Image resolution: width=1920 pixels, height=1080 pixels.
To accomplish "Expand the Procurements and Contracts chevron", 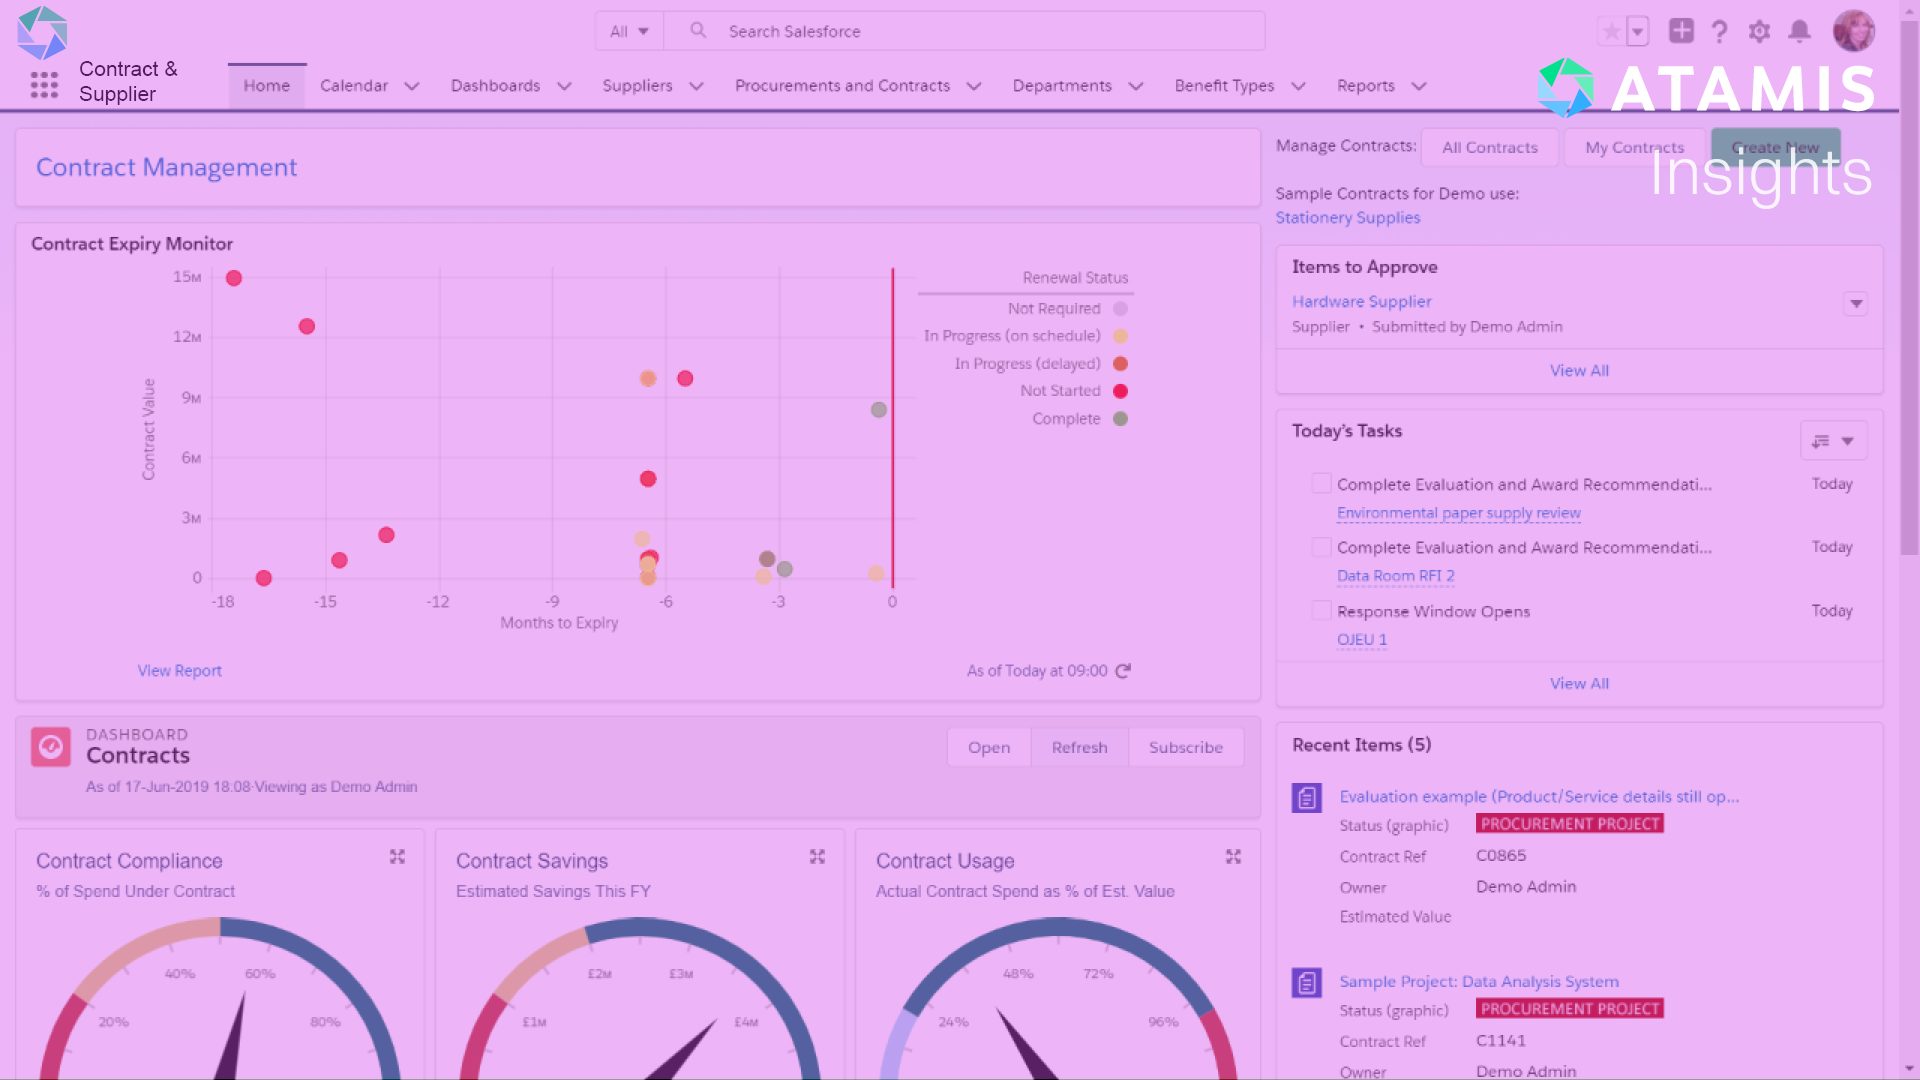I will (x=974, y=86).
